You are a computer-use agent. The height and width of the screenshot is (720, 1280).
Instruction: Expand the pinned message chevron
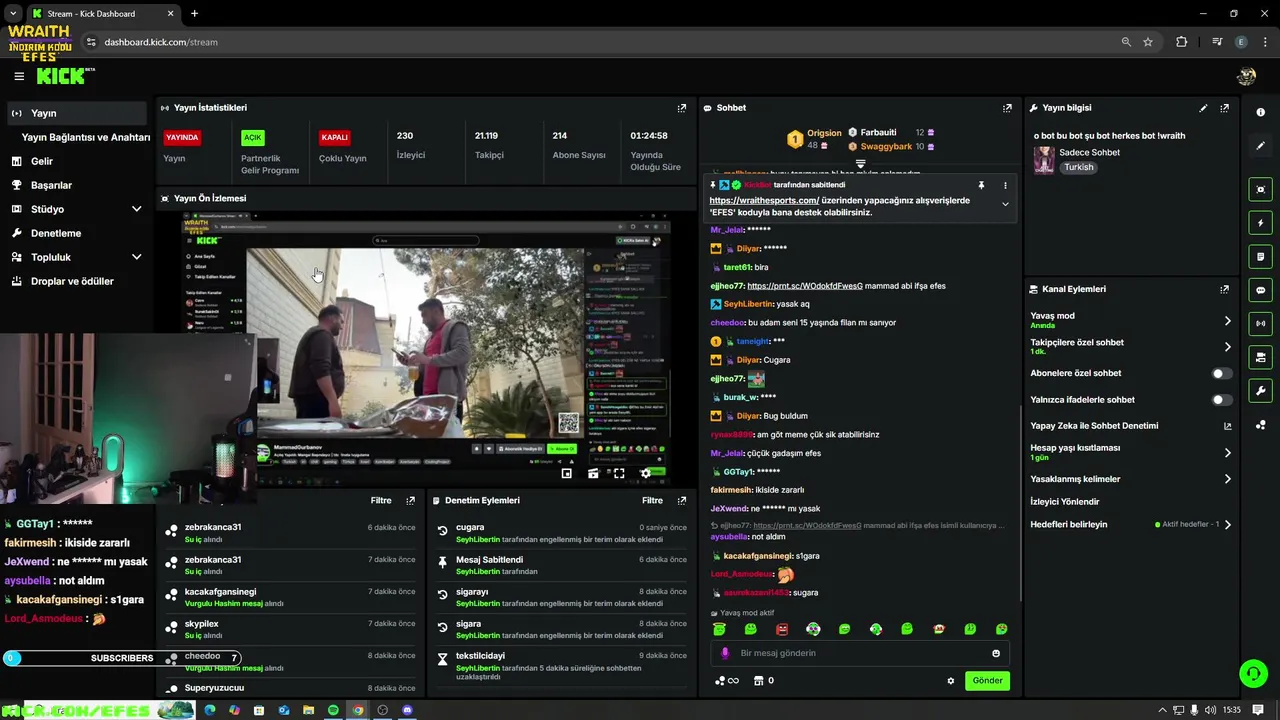pyautogui.click(x=1005, y=204)
